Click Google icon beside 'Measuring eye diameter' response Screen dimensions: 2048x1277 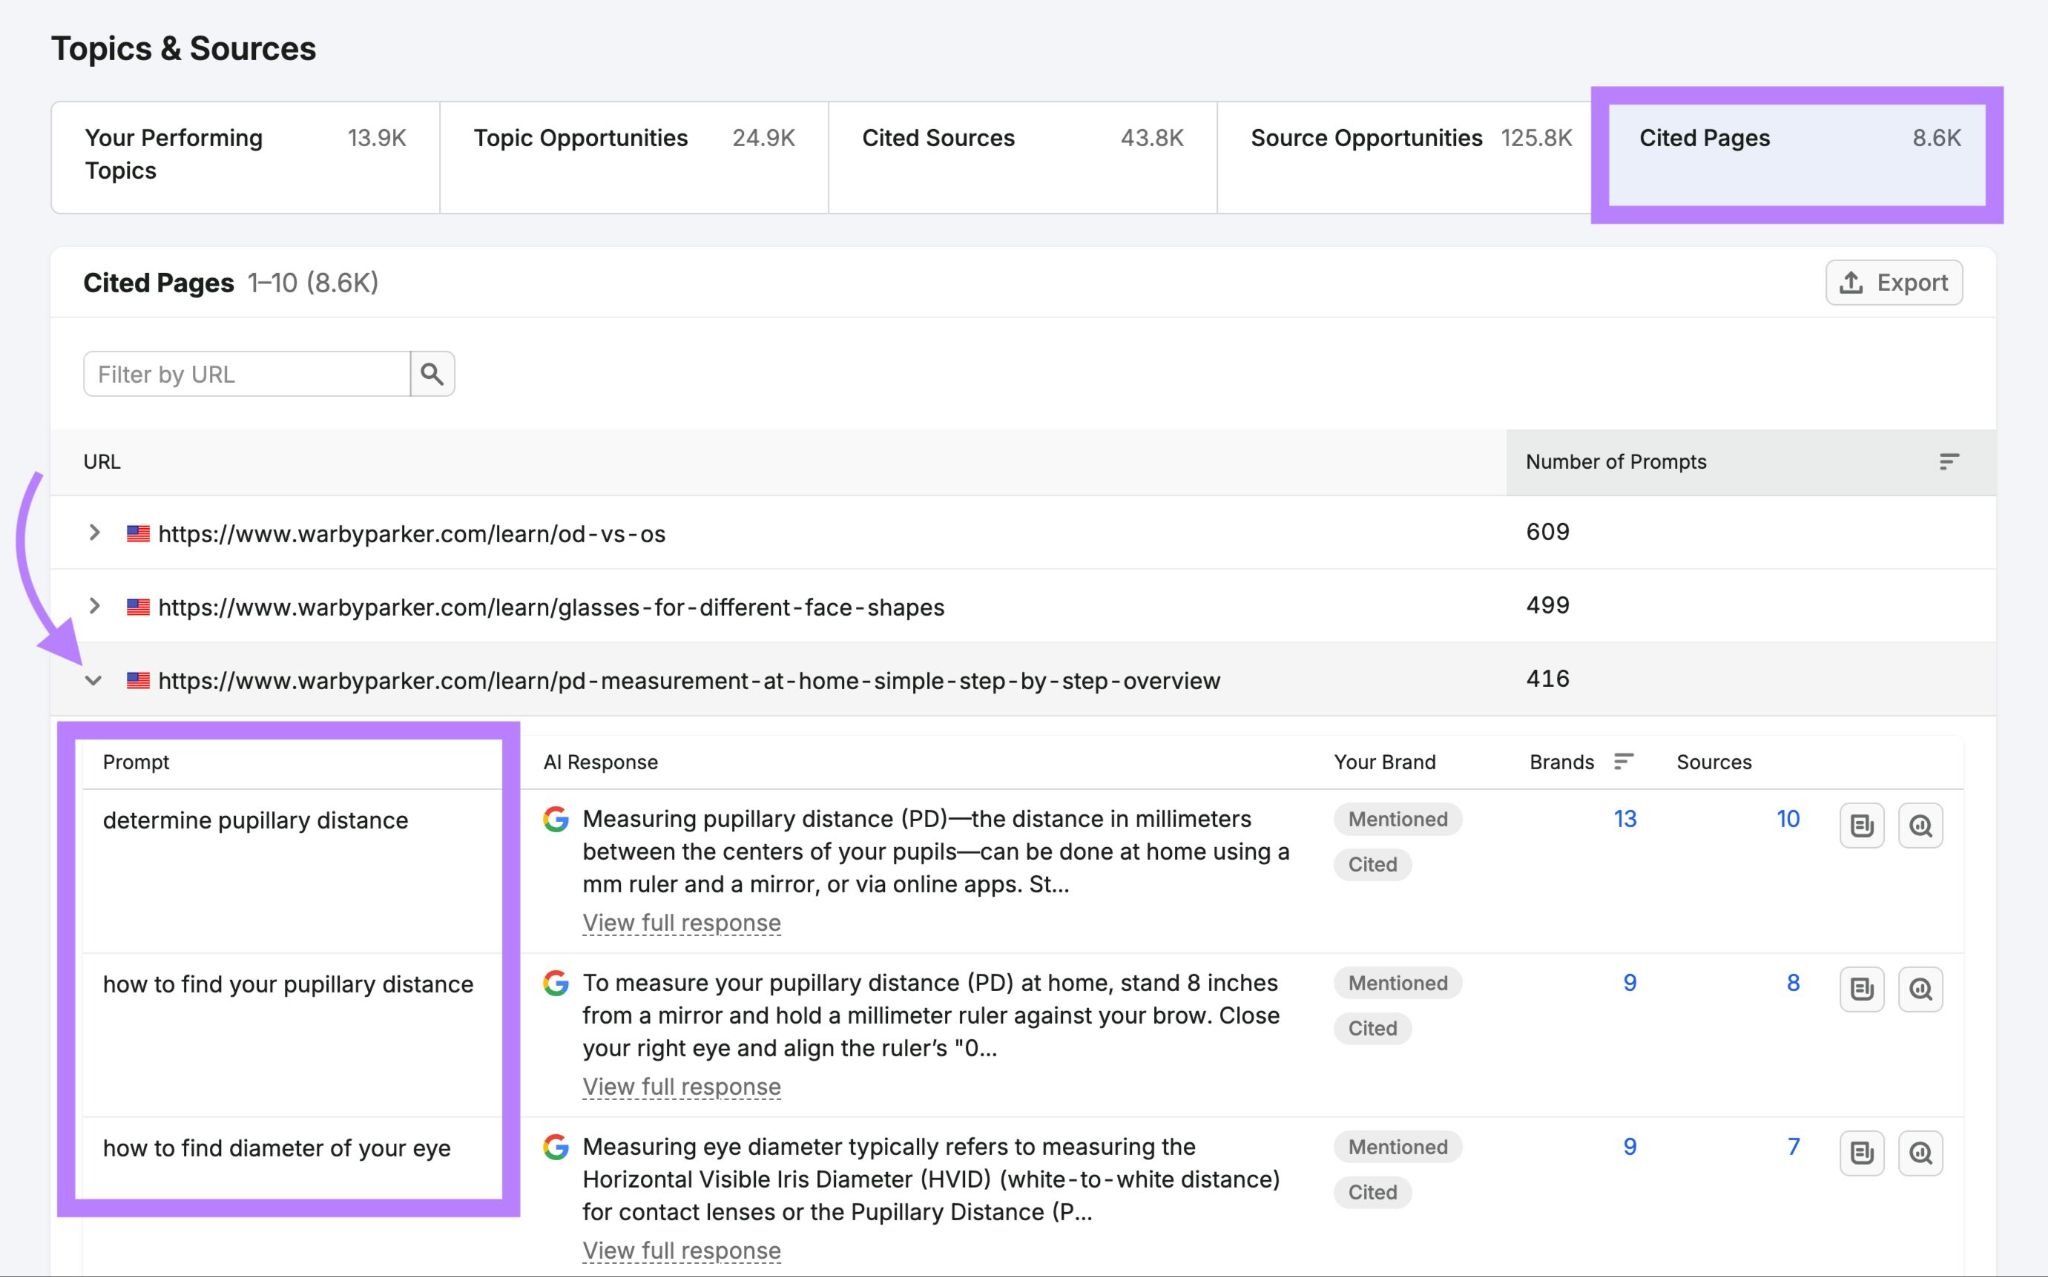click(x=556, y=1147)
